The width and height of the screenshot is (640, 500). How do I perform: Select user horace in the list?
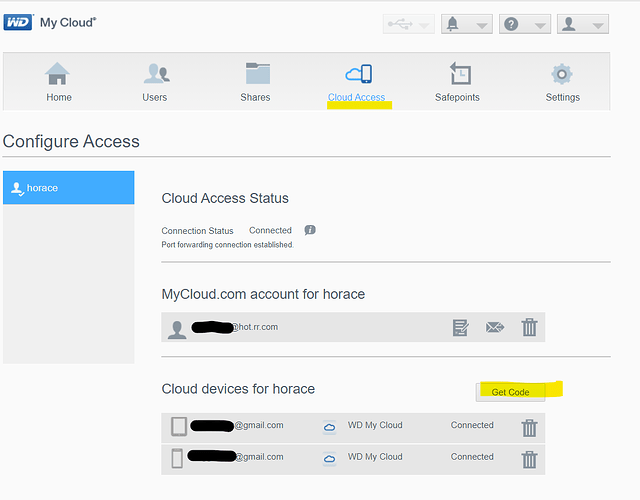coord(69,188)
